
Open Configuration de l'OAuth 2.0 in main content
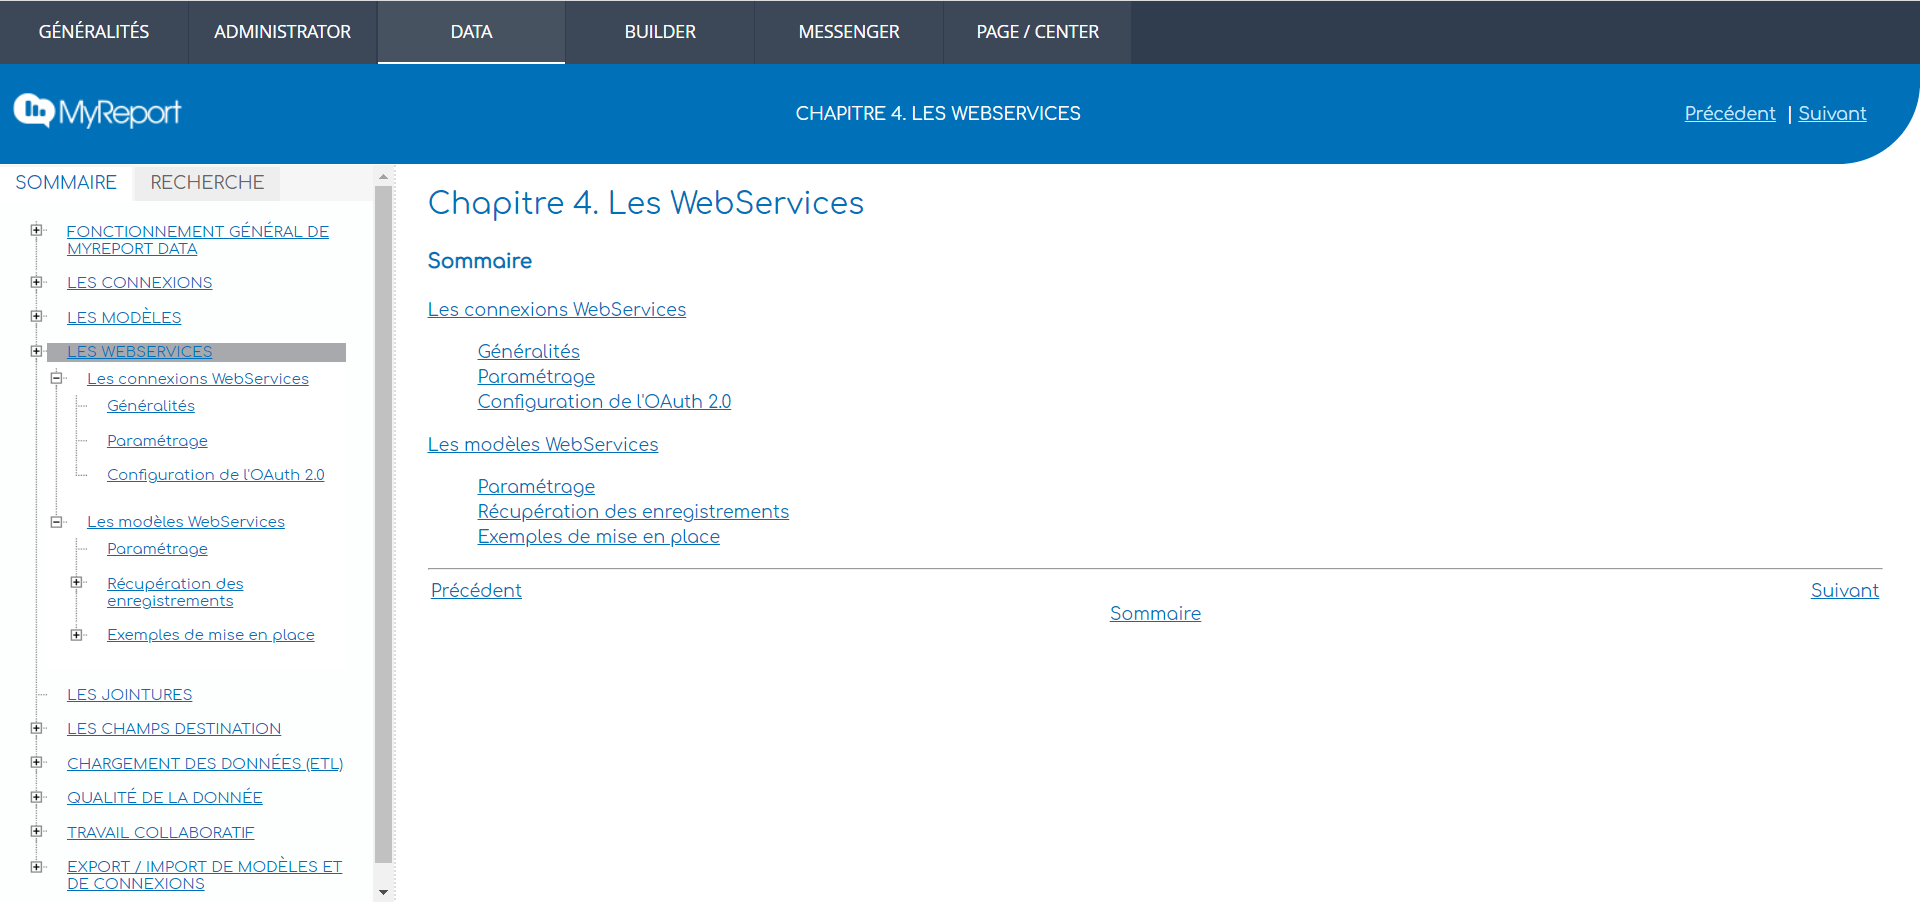tap(604, 401)
